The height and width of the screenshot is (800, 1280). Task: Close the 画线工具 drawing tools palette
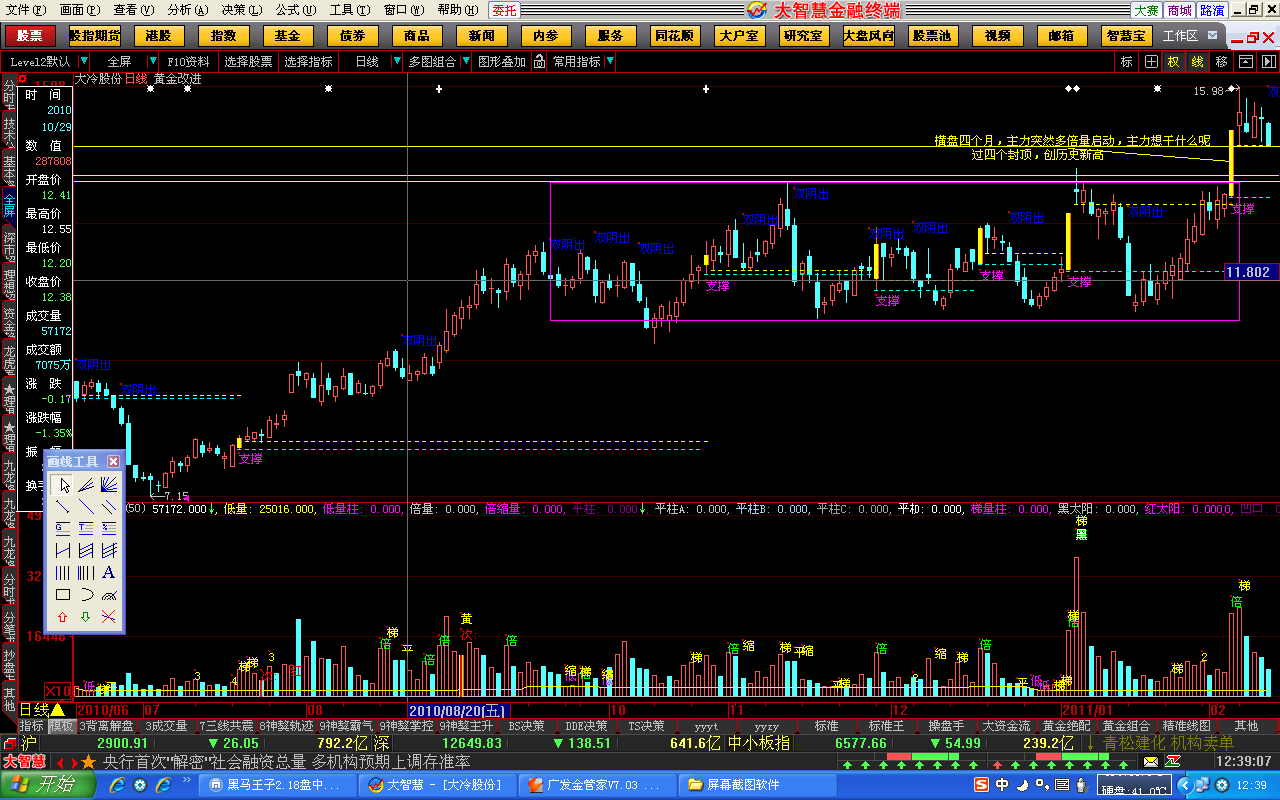click(114, 461)
